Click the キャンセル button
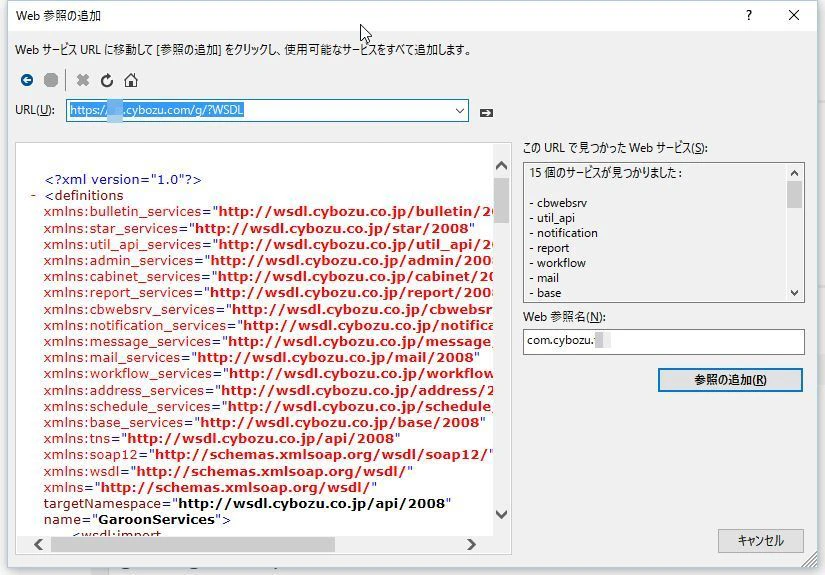 click(x=760, y=540)
